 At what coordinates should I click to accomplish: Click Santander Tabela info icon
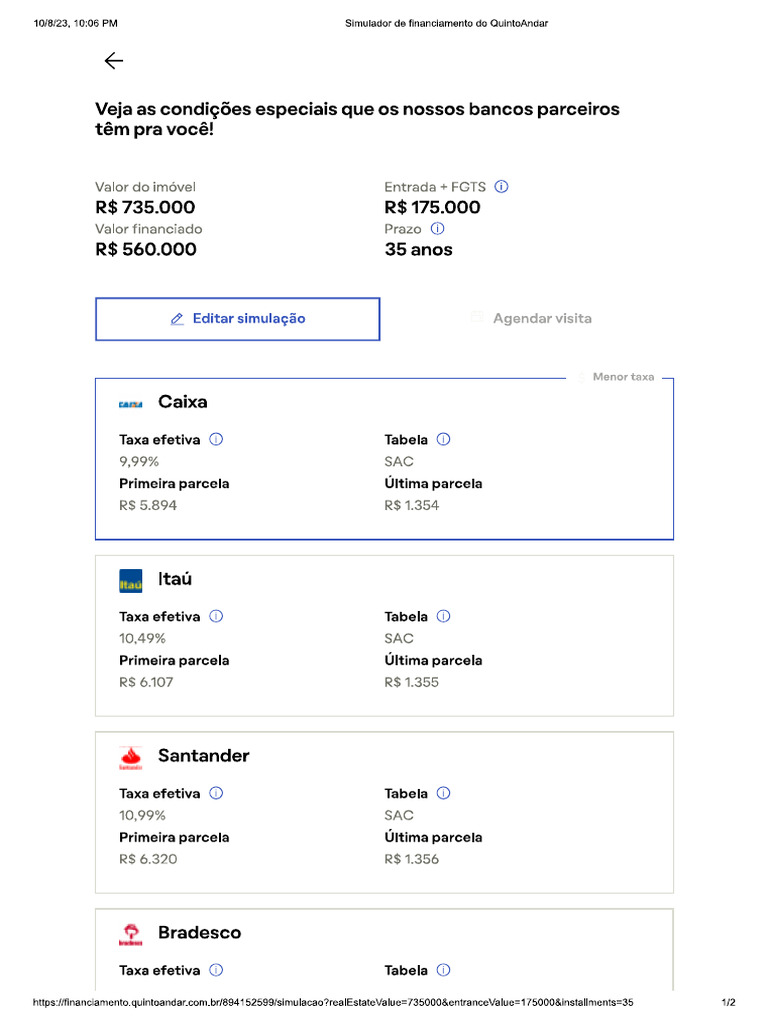[444, 793]
